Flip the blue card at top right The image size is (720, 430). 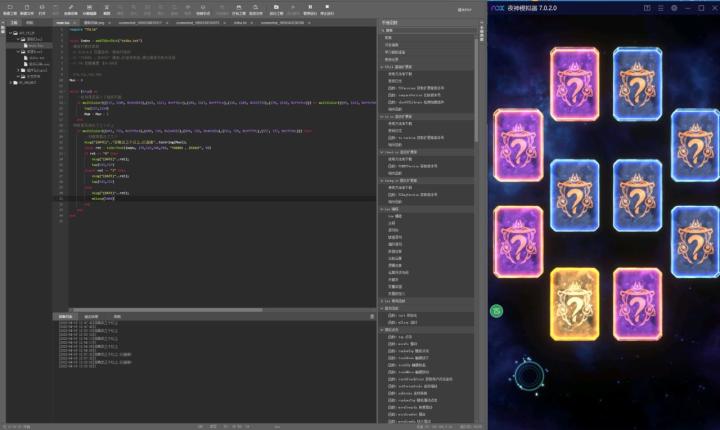638,84
